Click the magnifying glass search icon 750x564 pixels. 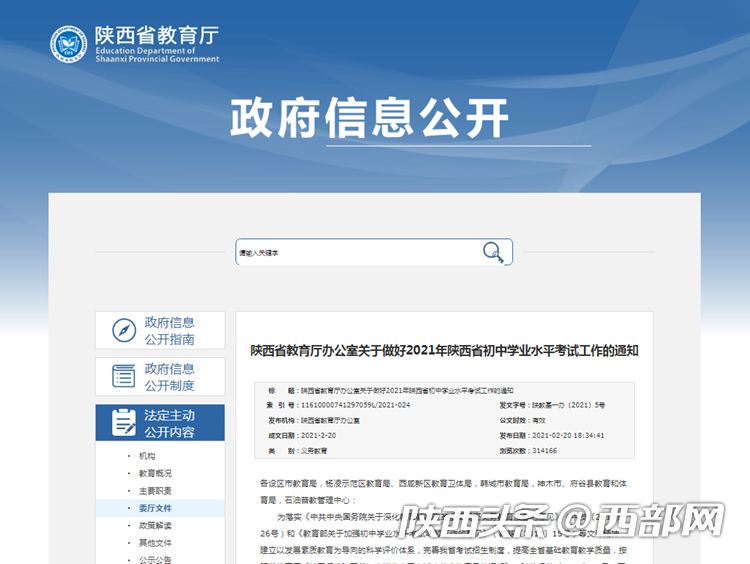493,252
